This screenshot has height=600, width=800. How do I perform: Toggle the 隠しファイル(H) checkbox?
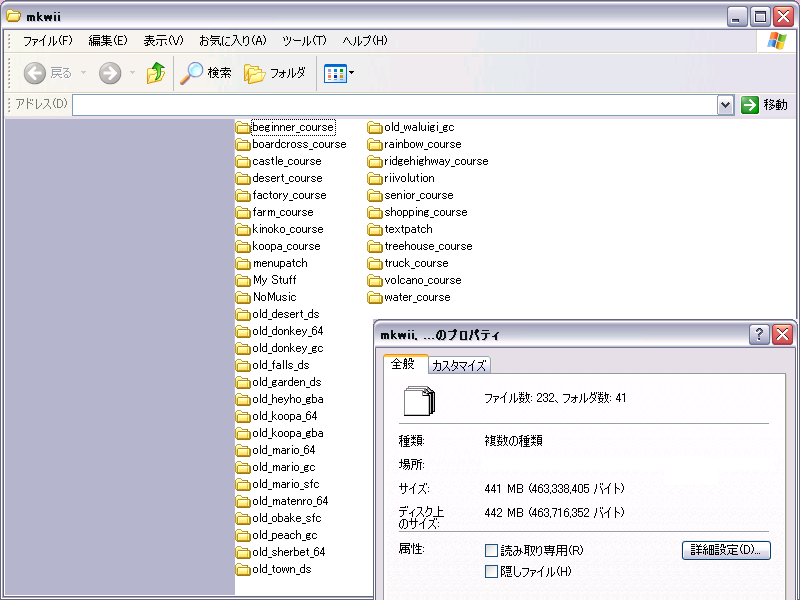point(491,571)
